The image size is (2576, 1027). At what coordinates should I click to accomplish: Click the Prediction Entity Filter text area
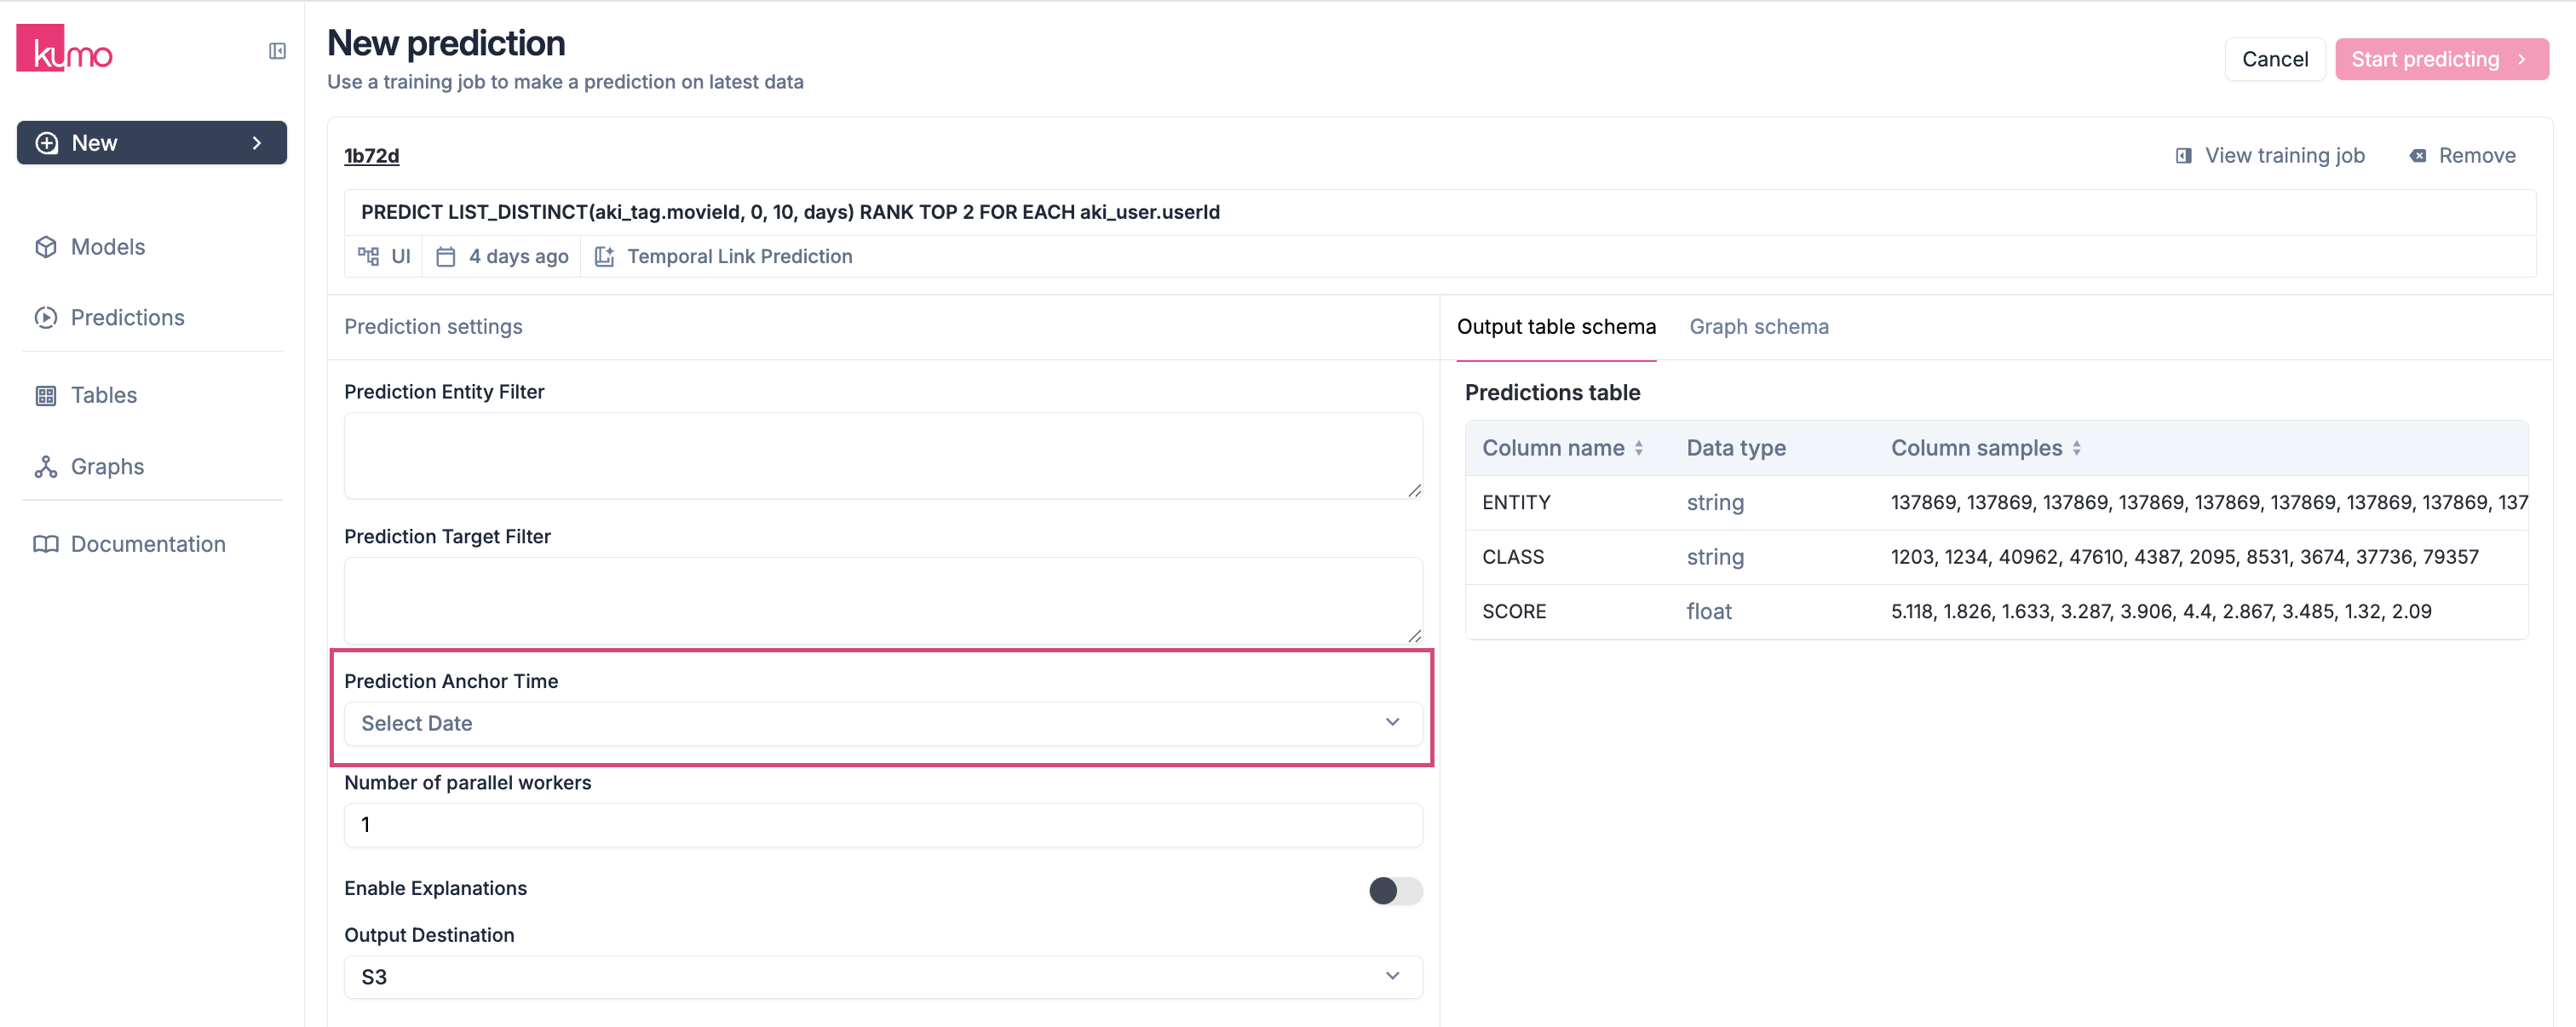point(882,455)
